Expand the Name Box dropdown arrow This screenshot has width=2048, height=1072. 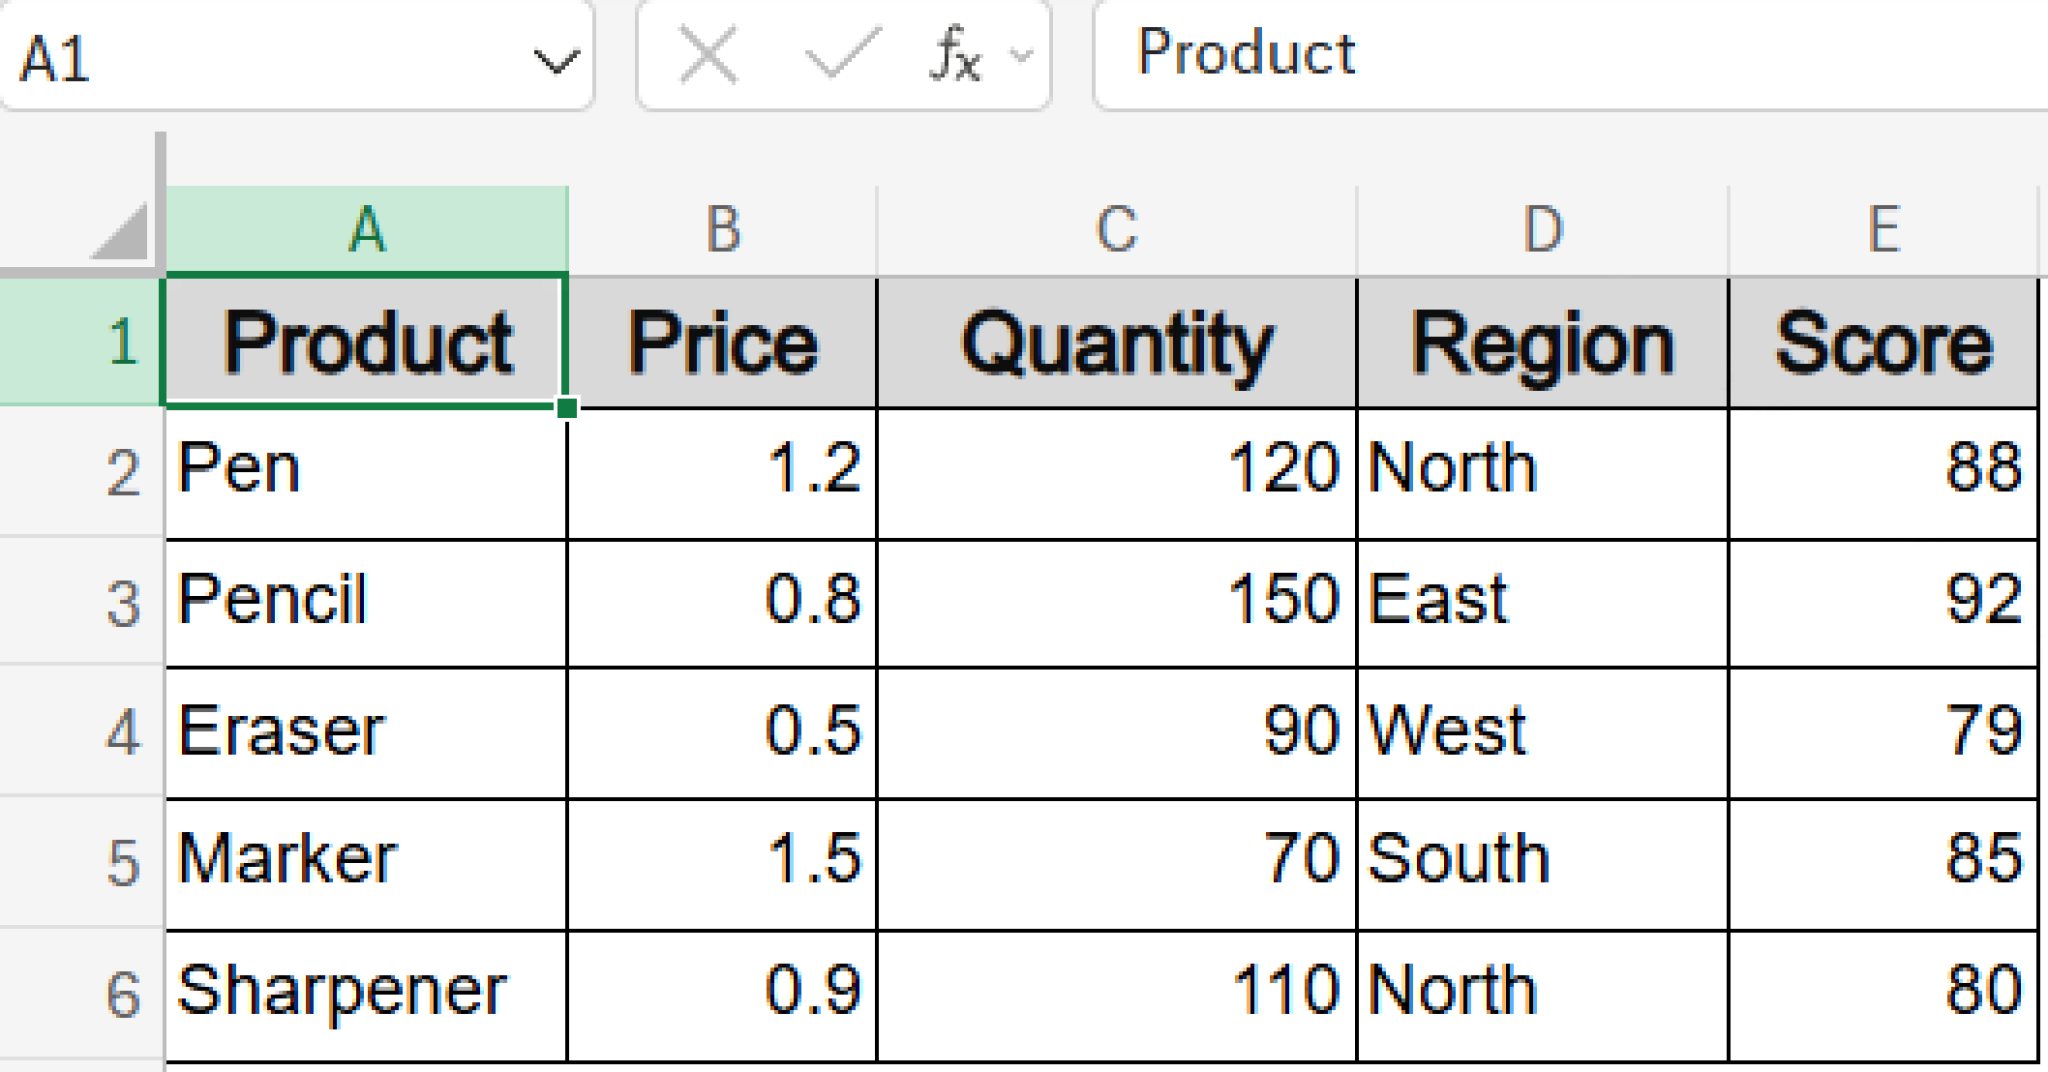point(556,61)
